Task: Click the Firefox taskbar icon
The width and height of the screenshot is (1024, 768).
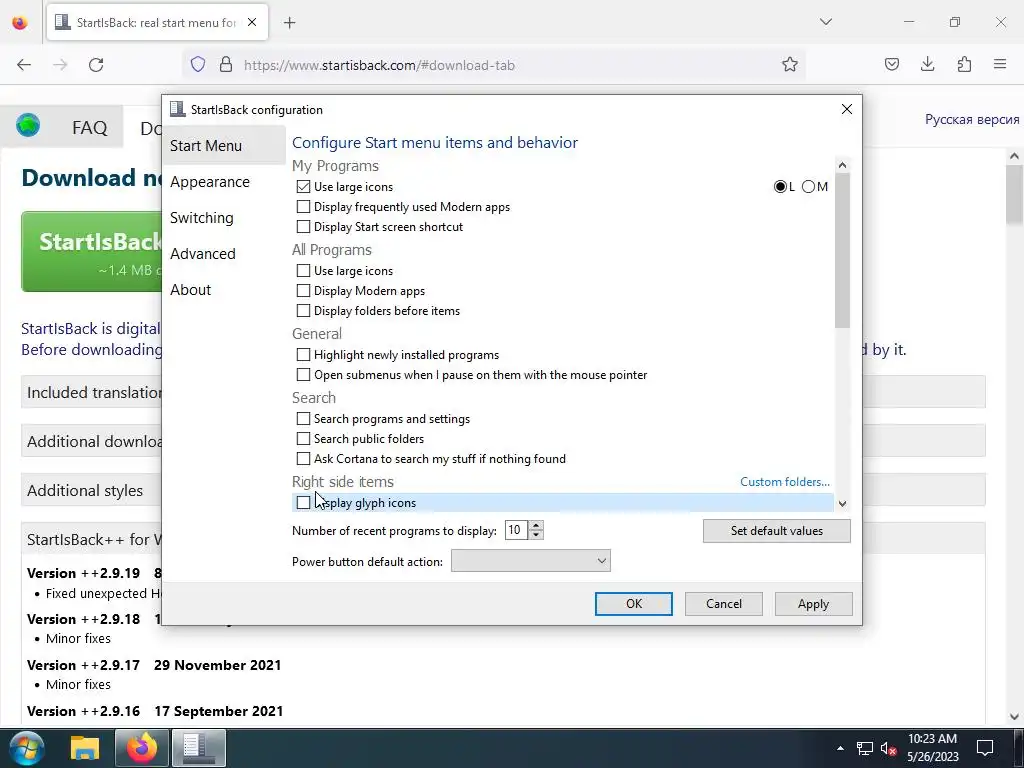Action: pyautogui.click(x=142, y=748)
